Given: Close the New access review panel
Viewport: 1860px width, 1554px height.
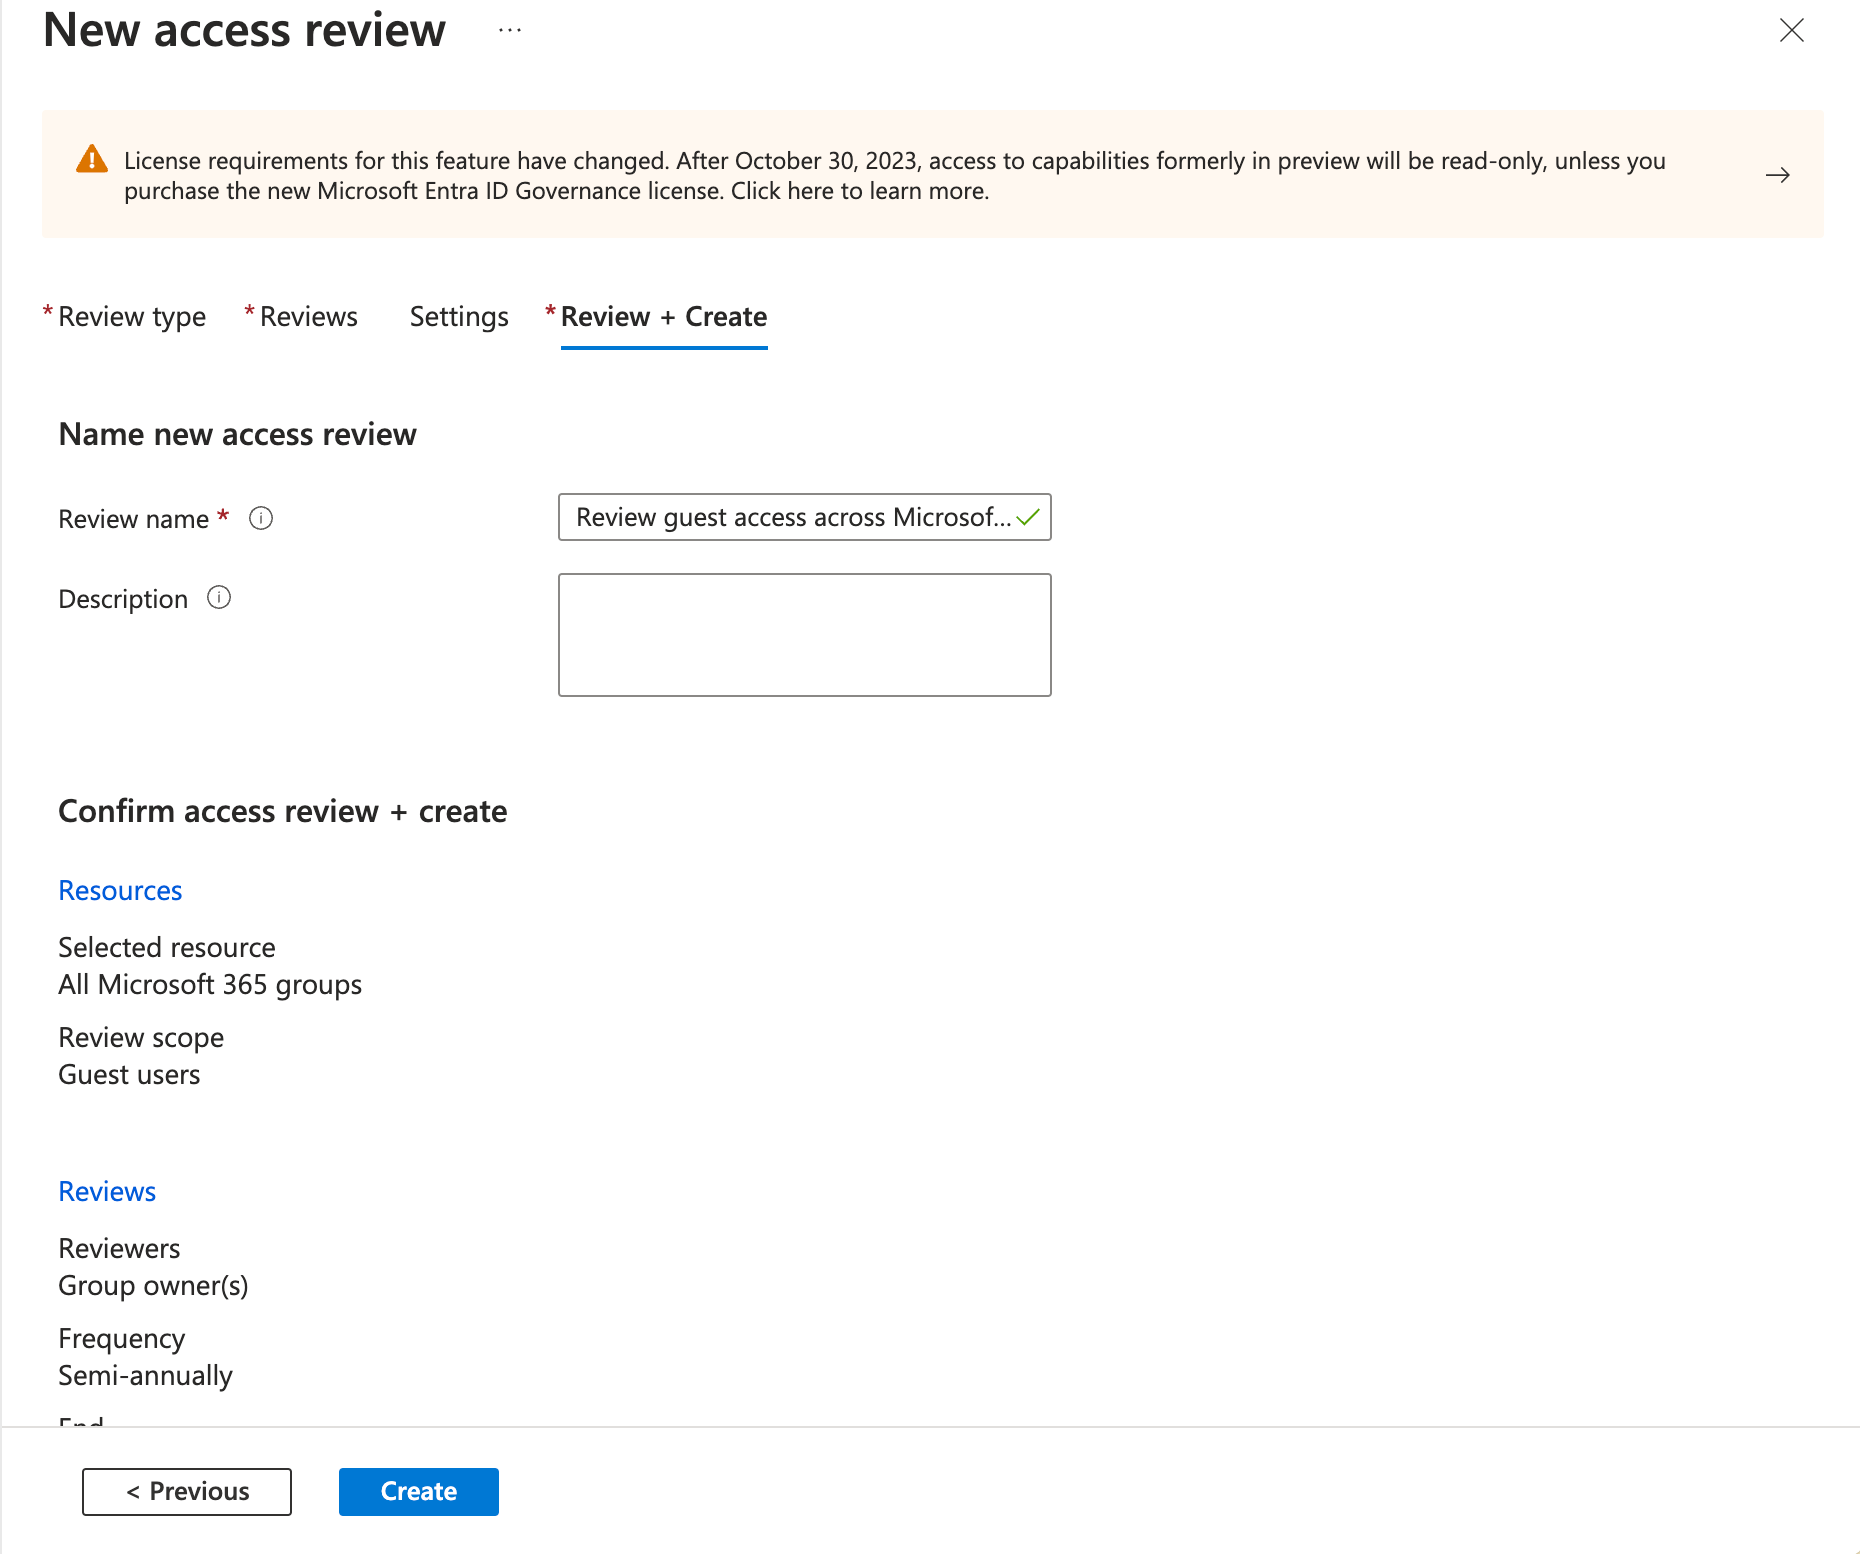Looking at the screenshot, I should click(1791, 30).
